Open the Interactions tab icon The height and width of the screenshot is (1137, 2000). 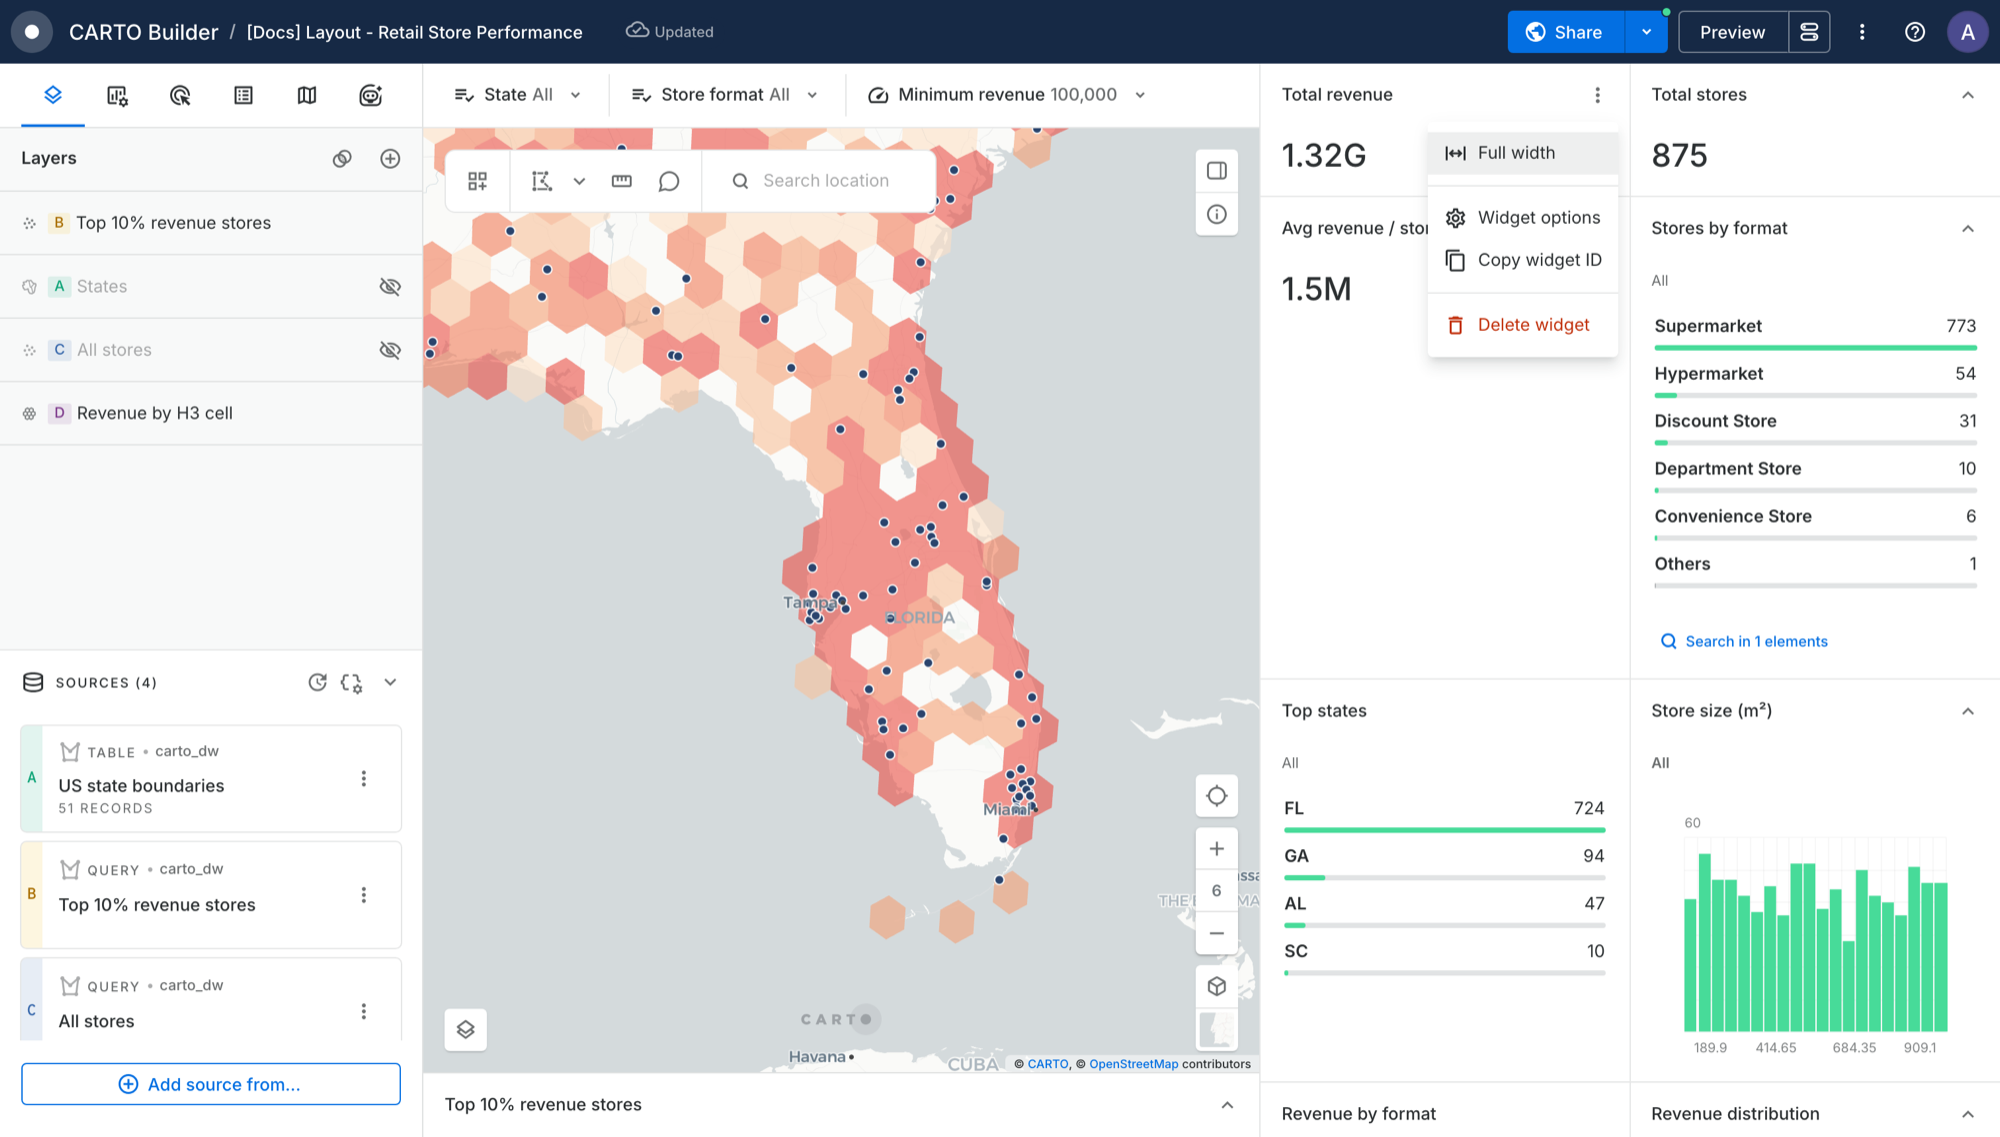[x=180, y=95]
